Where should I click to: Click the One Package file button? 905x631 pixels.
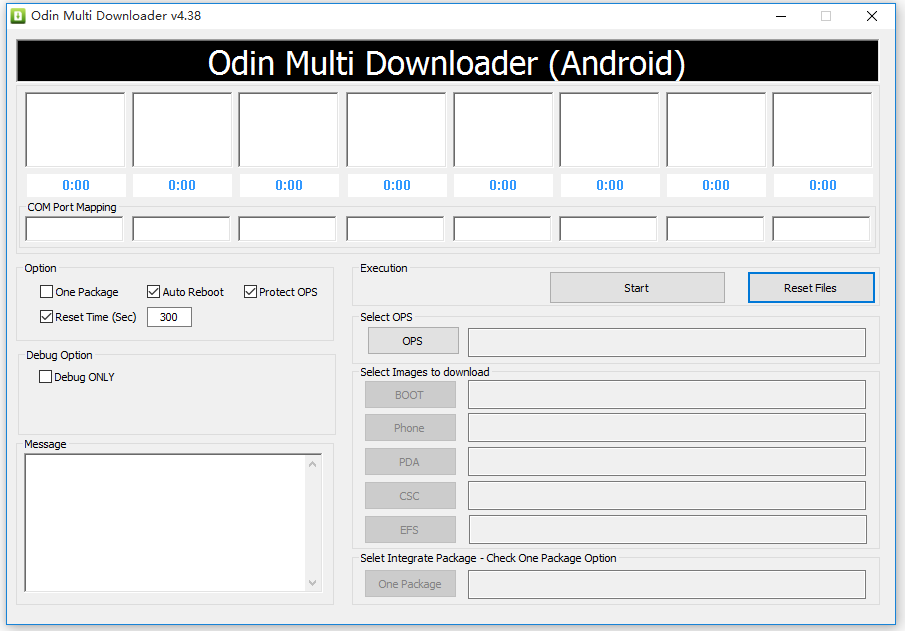(x=410, y=584)
